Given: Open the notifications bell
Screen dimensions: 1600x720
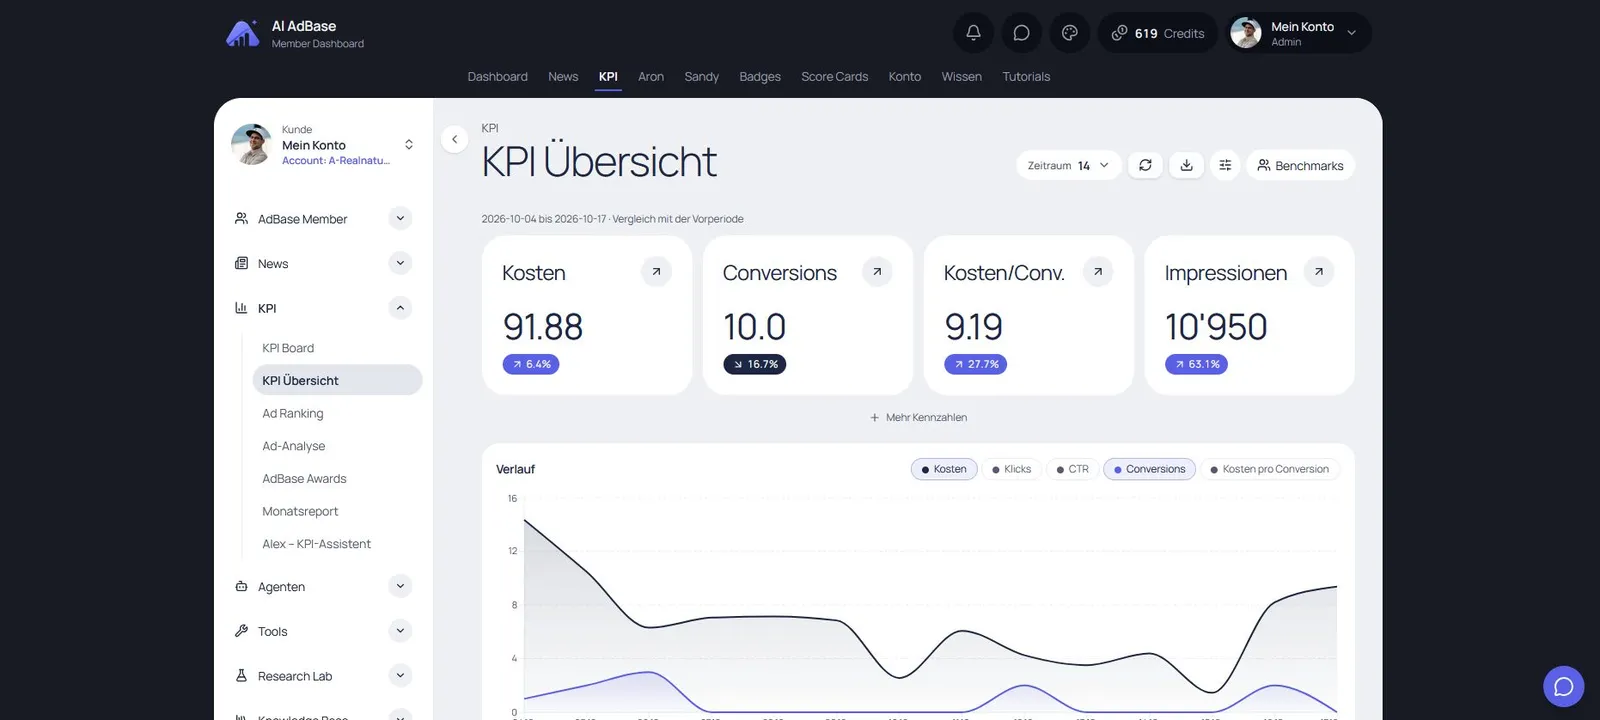Looking at the screenshot, I should pyautogui.click(x=973, y=33).
